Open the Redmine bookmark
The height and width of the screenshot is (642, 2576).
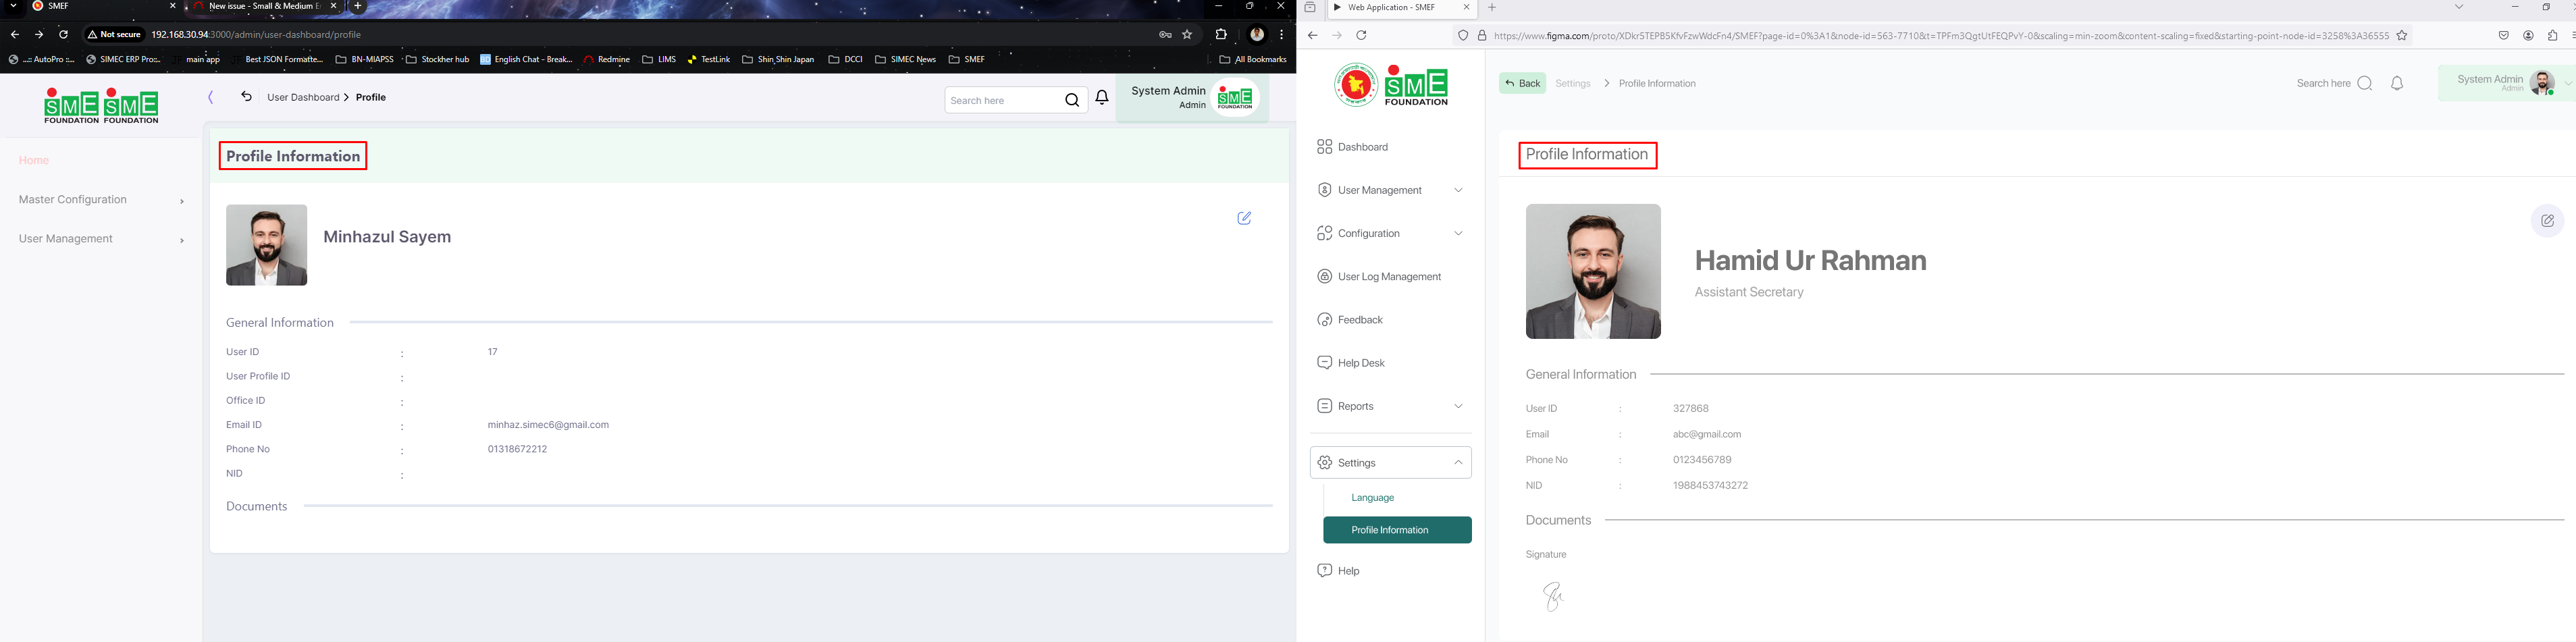coord(607,60)
